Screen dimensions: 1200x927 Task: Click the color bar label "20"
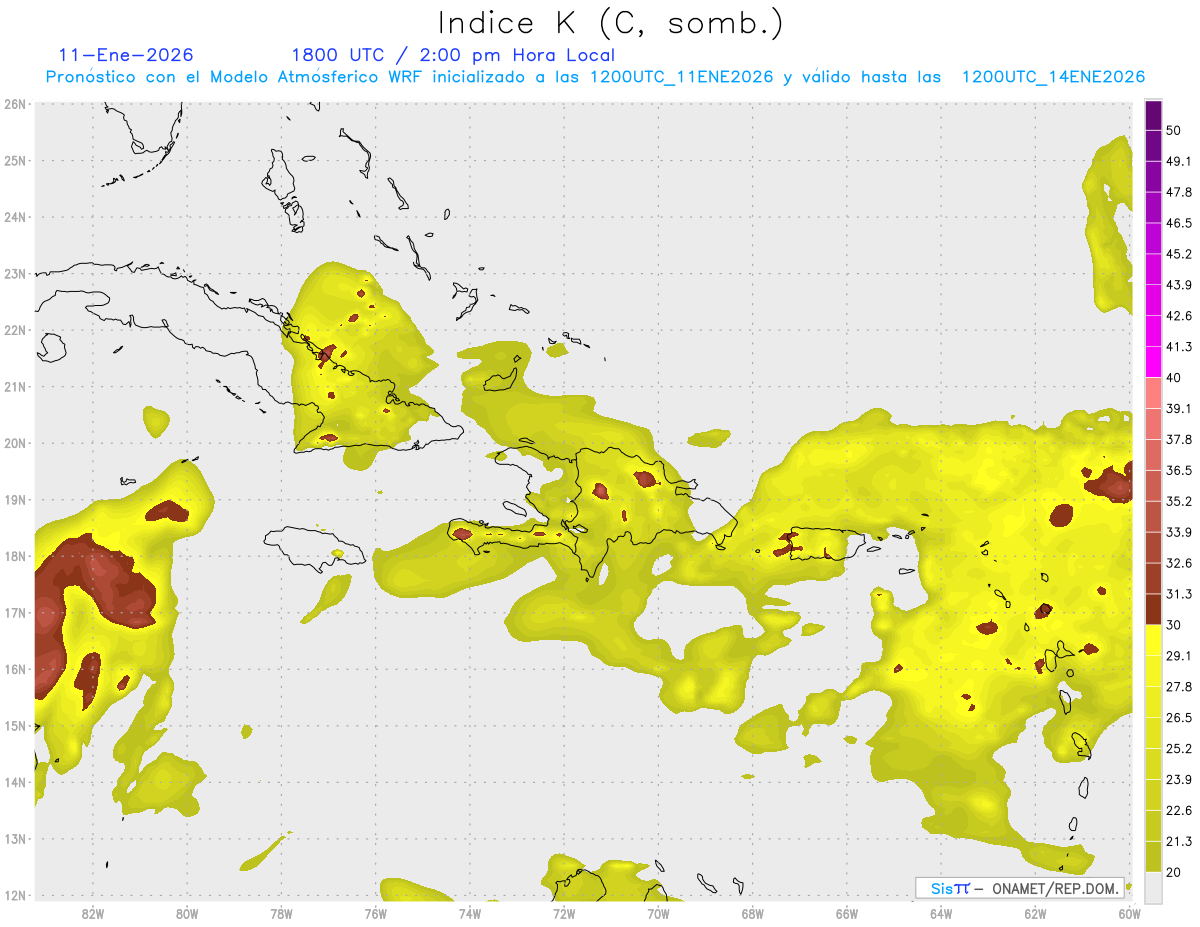[x=1175, y=873]
